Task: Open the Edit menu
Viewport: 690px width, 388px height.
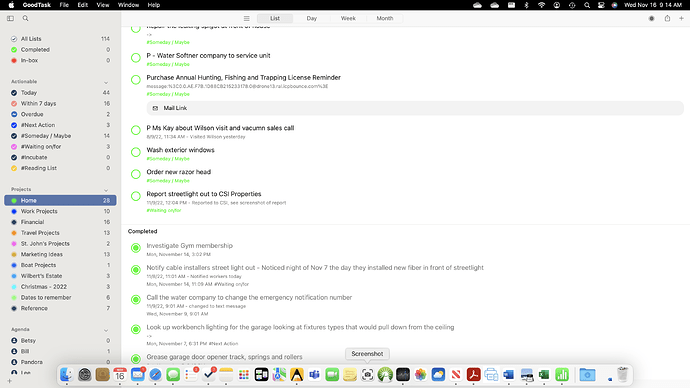Action: (83, 5)
